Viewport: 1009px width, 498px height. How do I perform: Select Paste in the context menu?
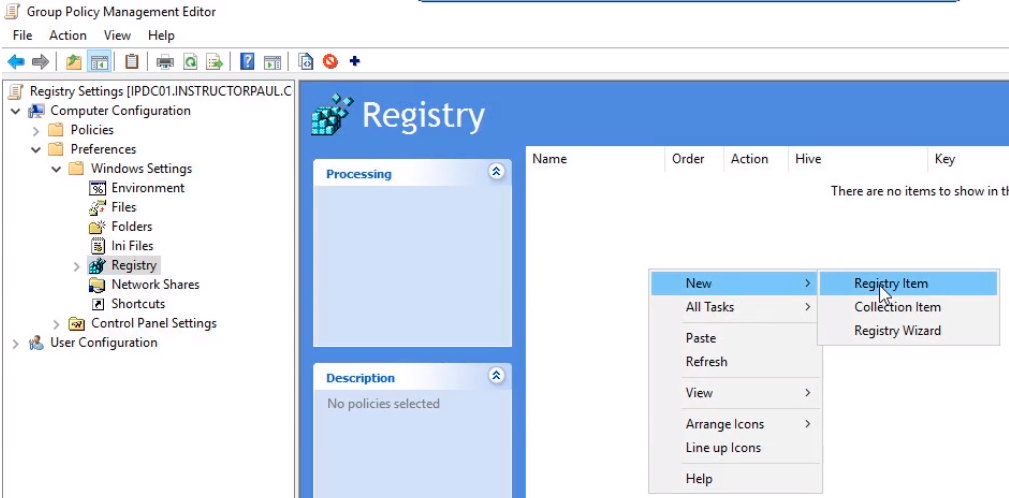(x=734, y=338)
